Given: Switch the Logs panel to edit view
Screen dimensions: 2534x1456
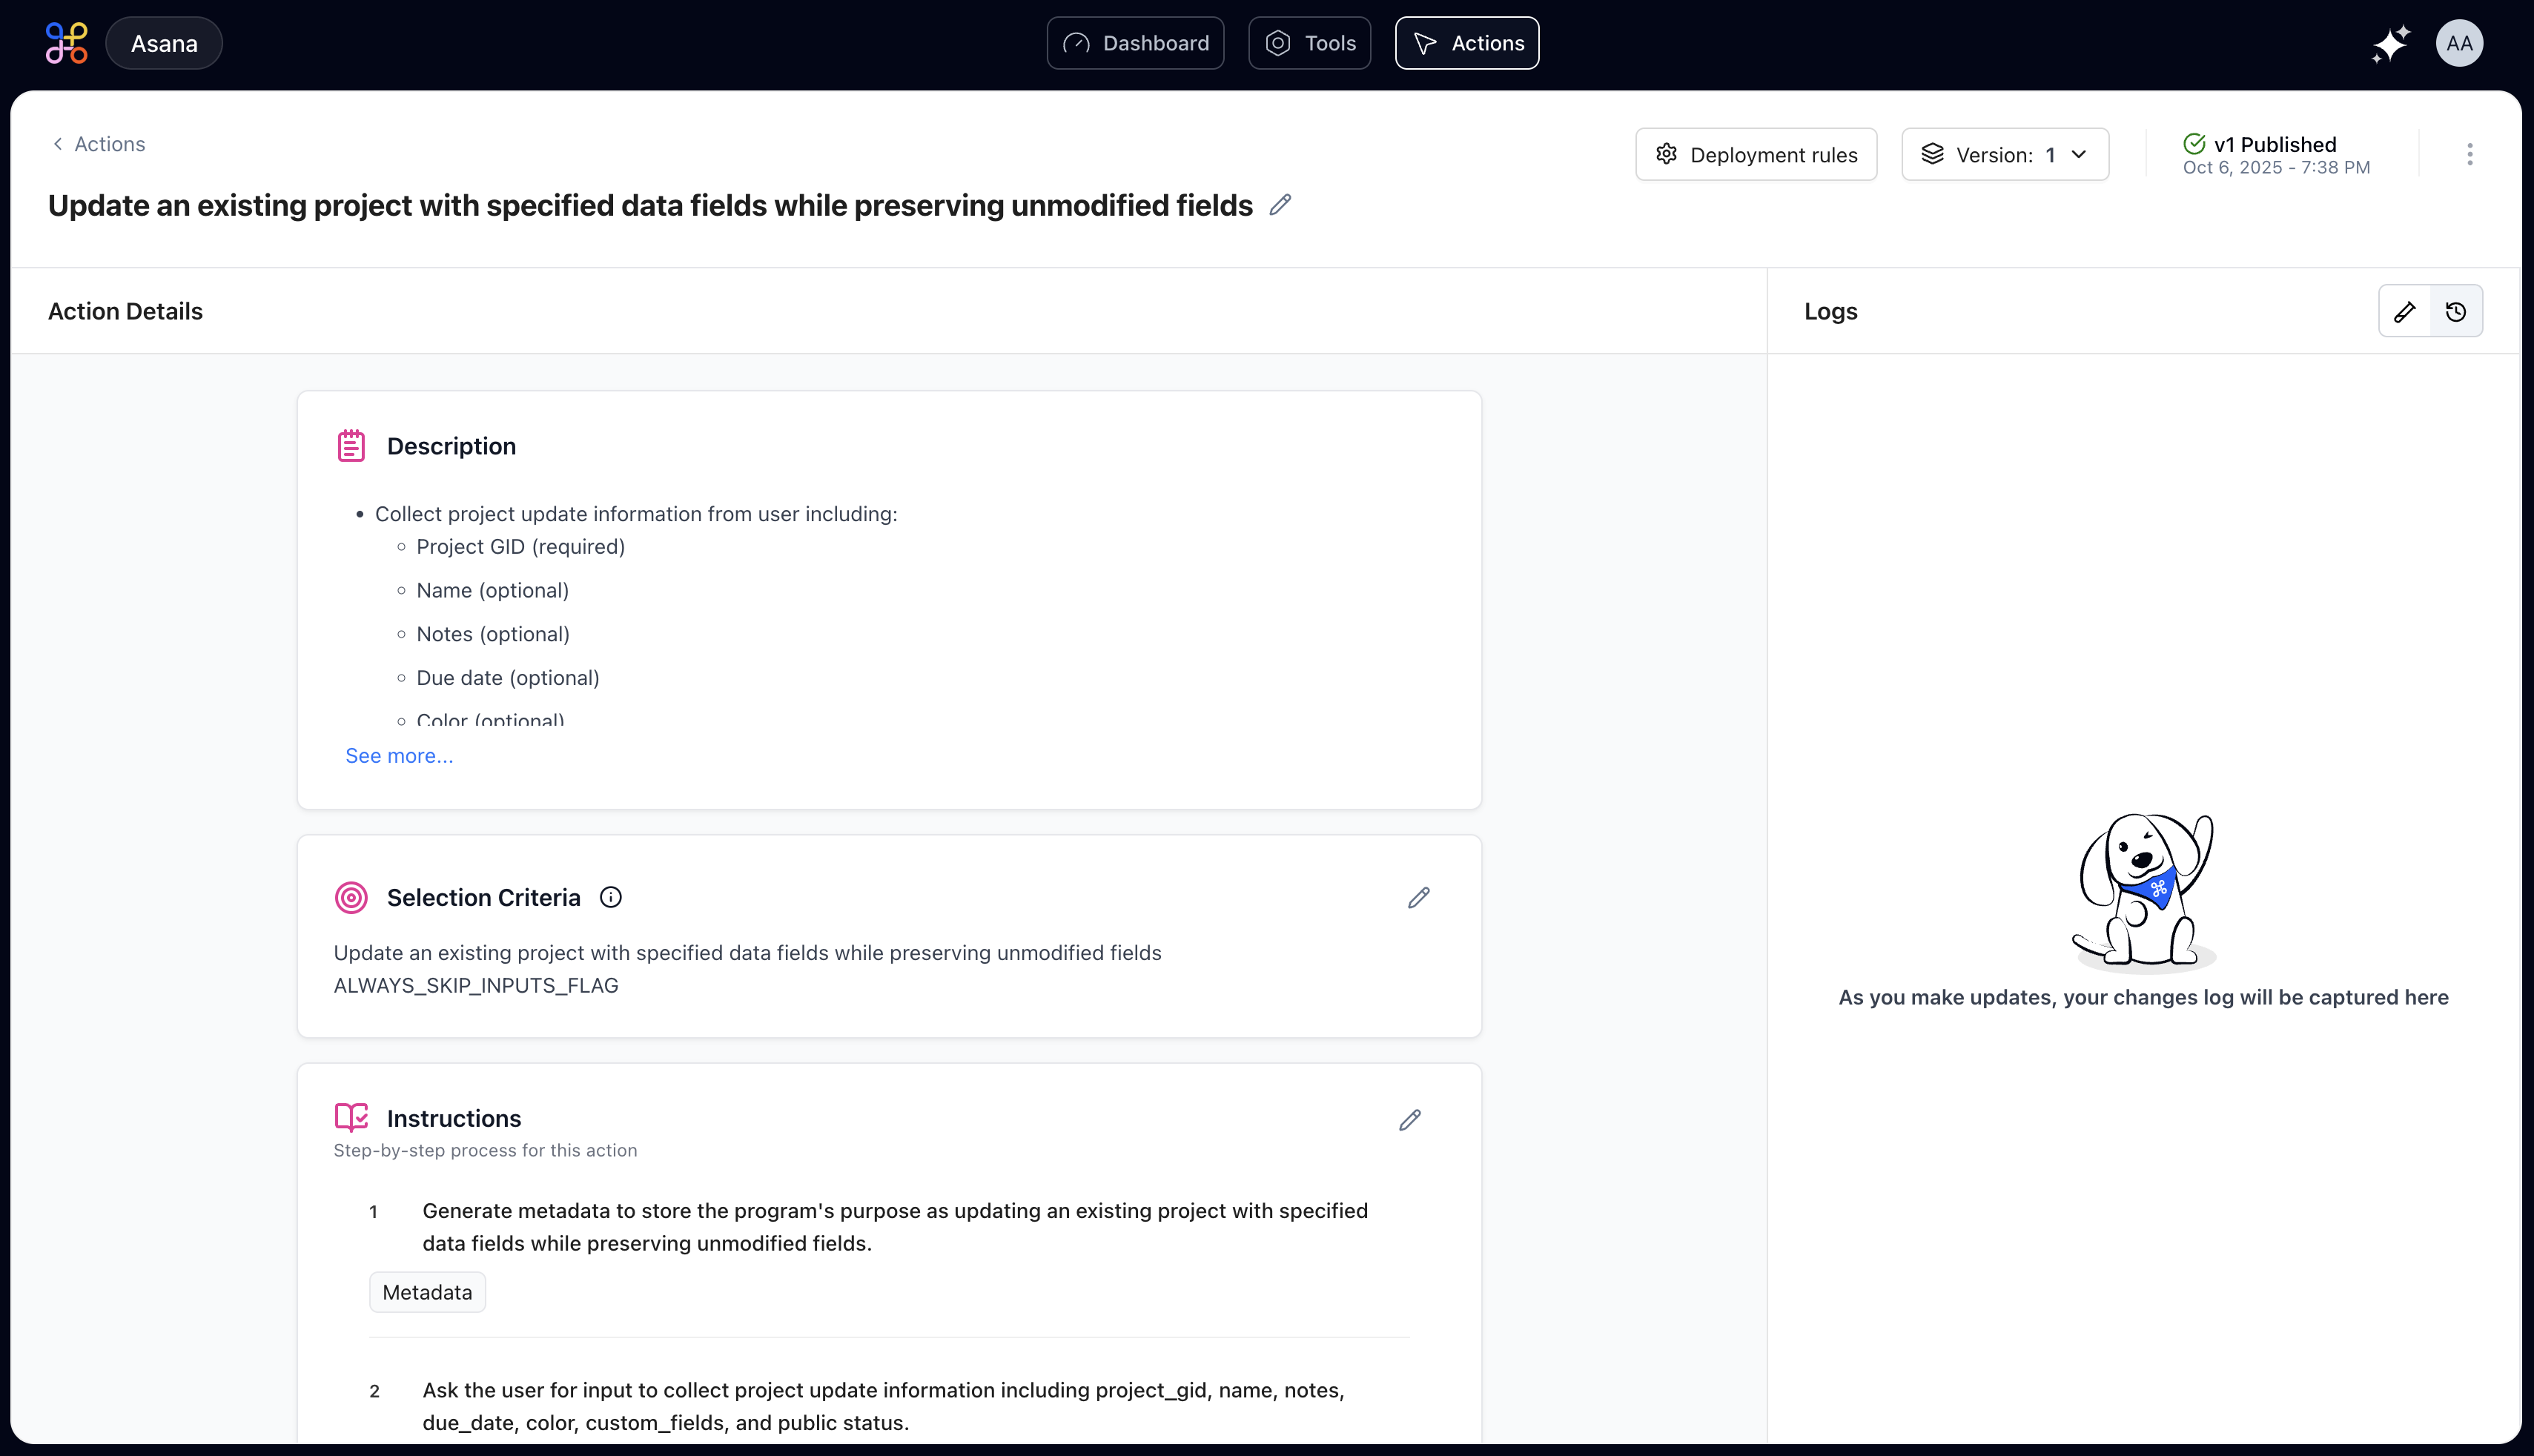Looking at the screenshot, I should click(x=2404, y=312).
